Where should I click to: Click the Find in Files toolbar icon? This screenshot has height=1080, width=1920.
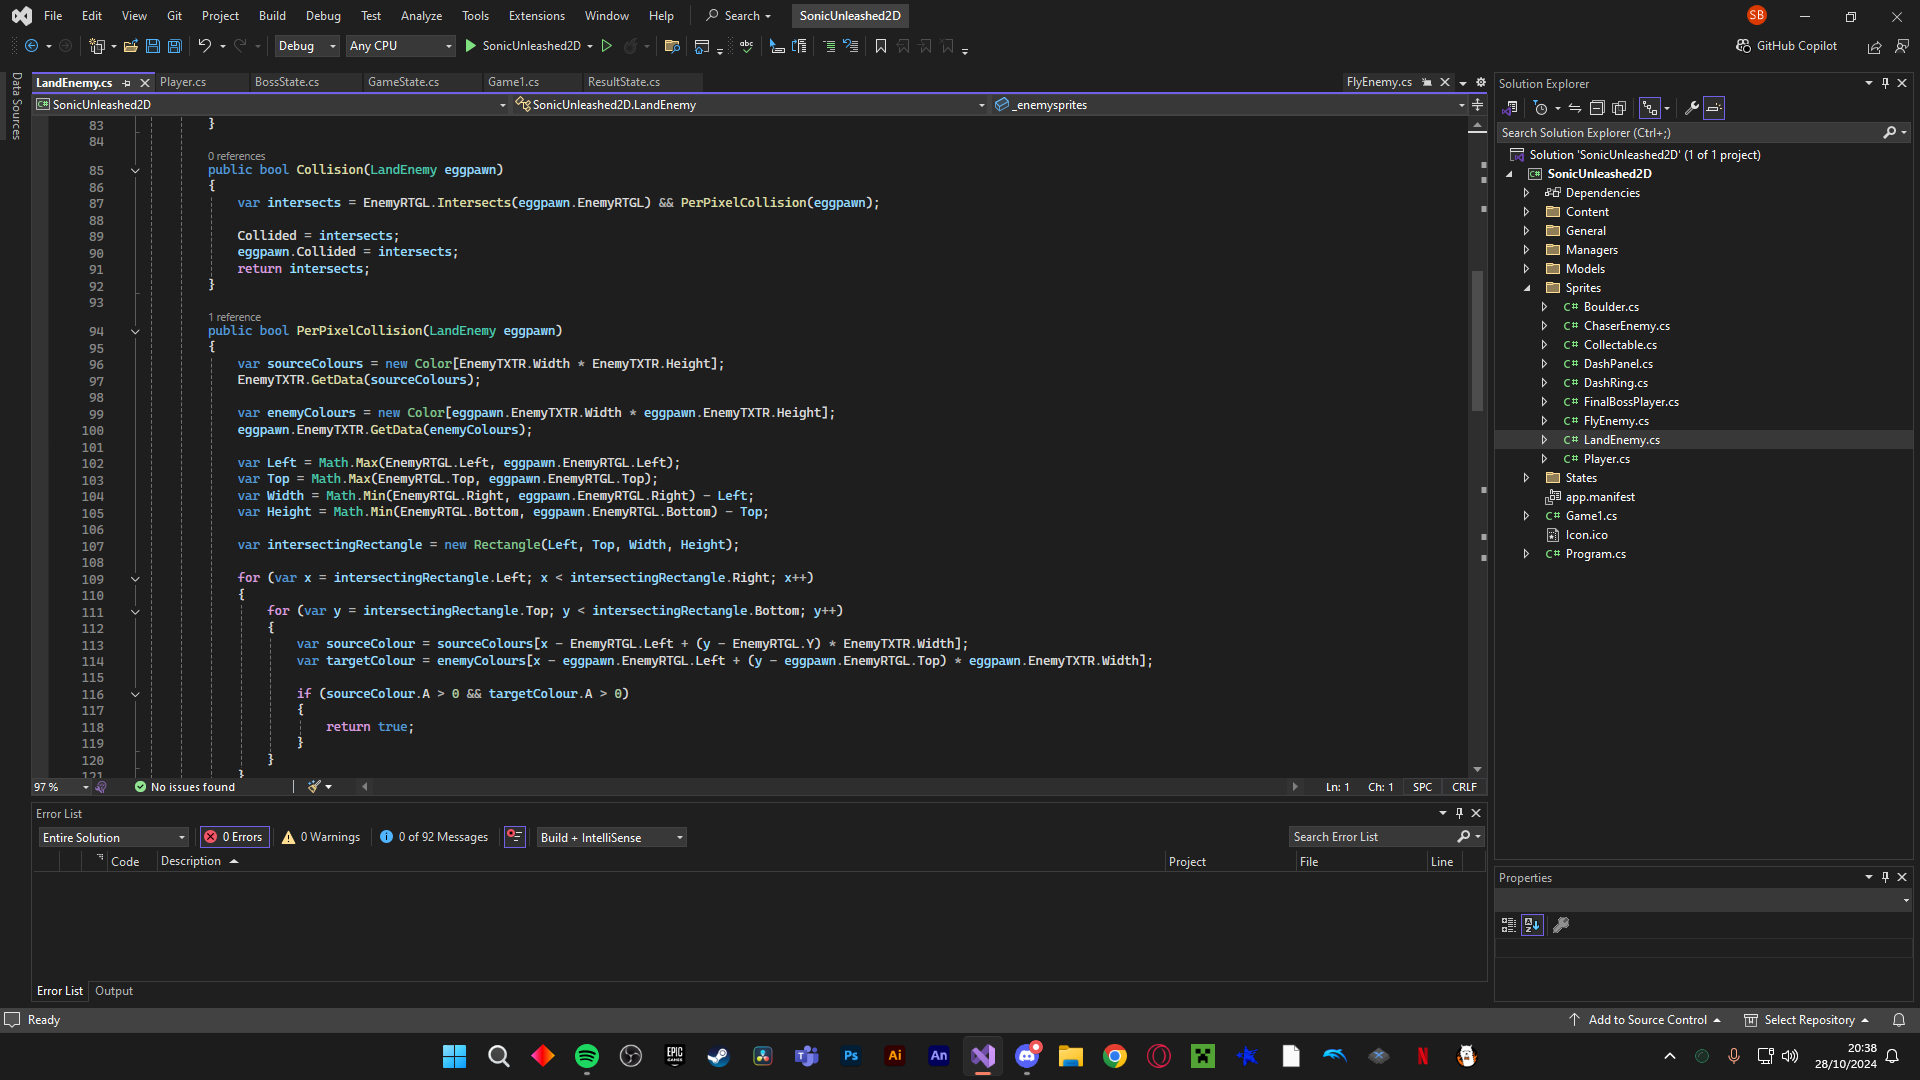pyautogui.click(x=672, y=46)
